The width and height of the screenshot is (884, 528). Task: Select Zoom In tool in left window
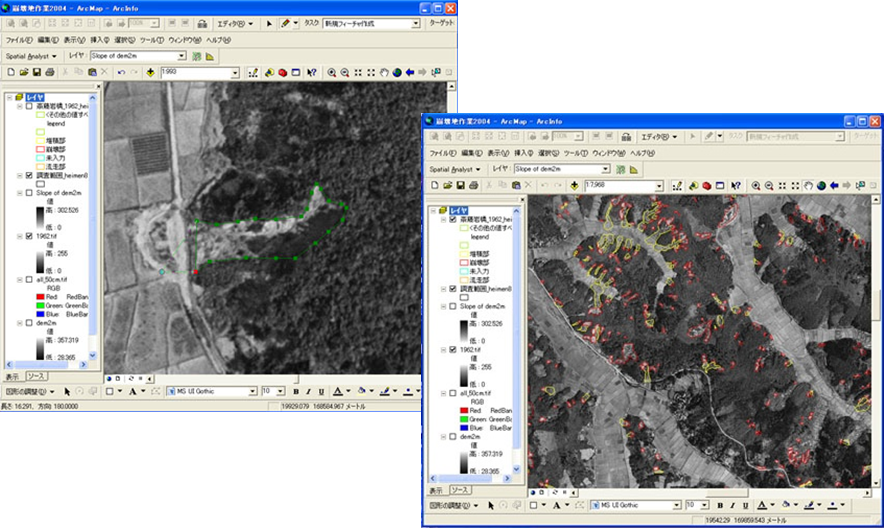[332, 72]
